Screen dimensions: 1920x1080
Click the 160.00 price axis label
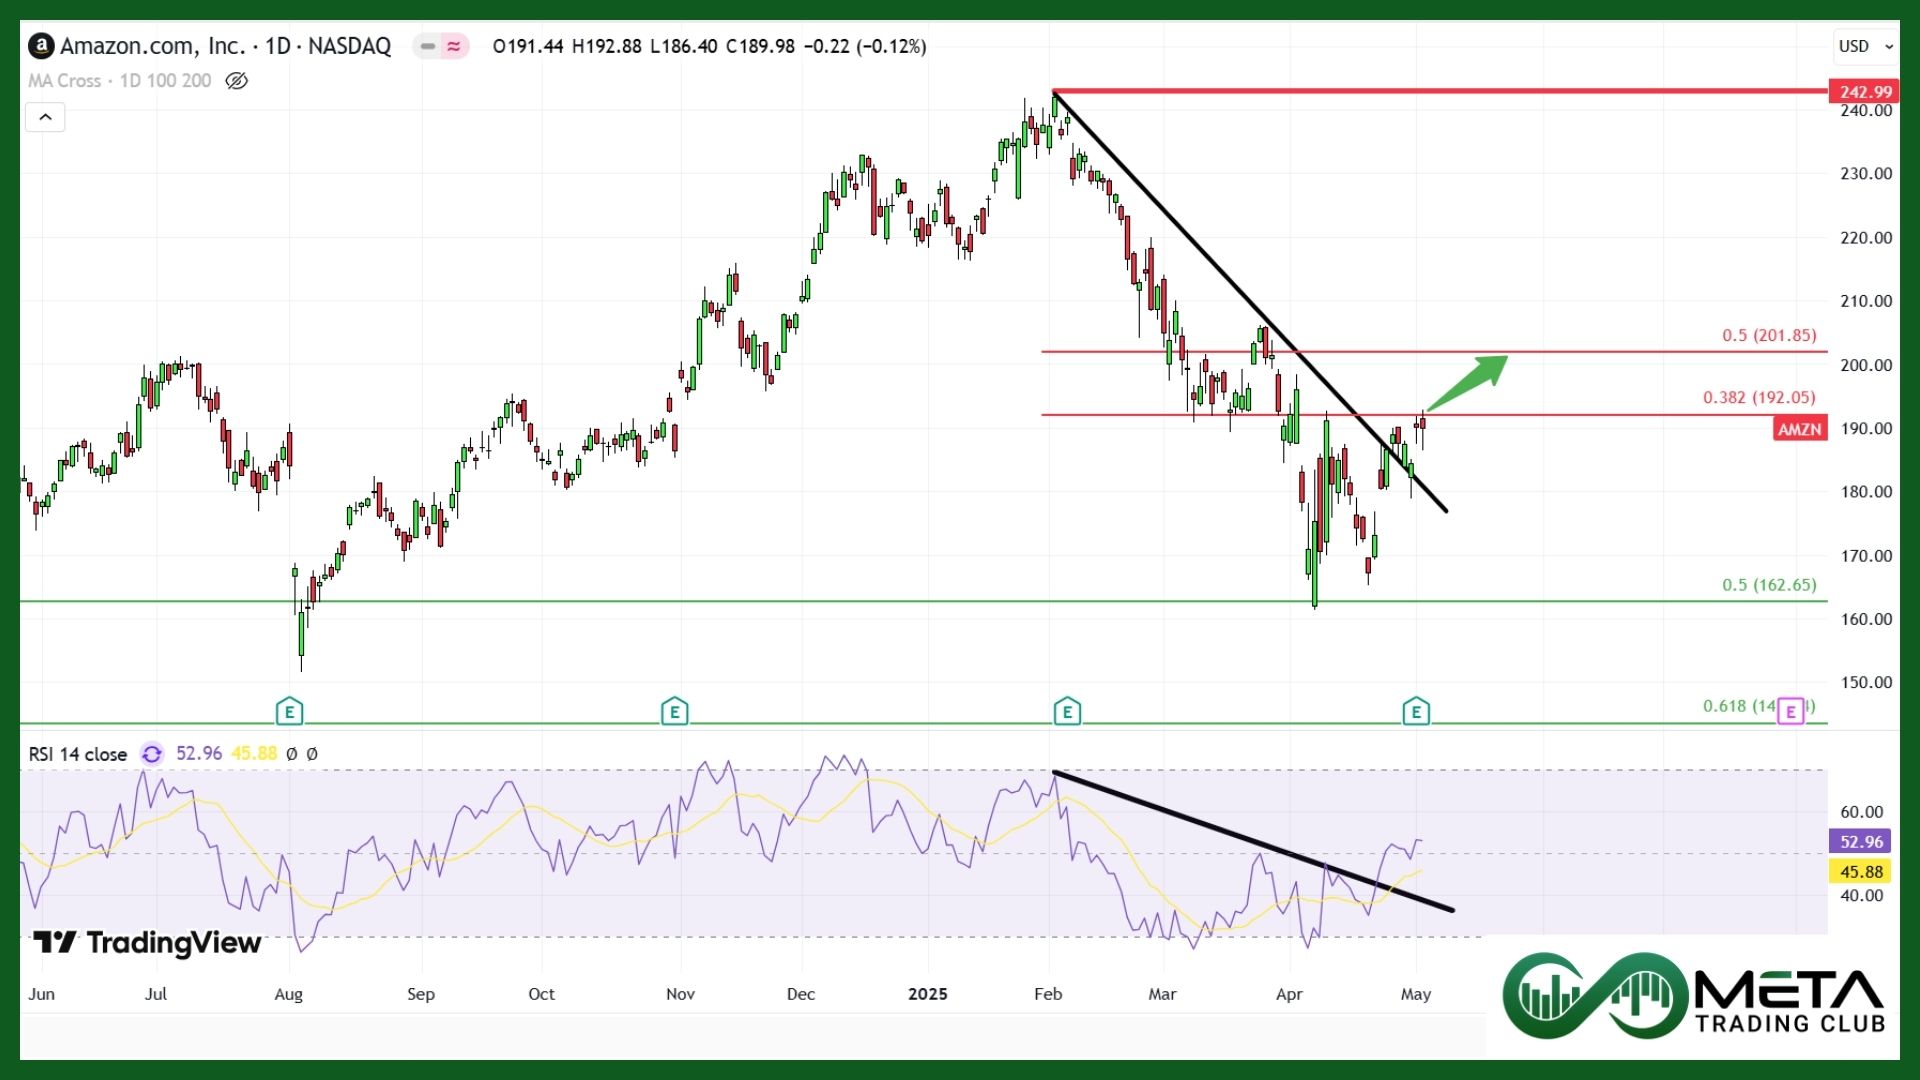pos(1866,619)
